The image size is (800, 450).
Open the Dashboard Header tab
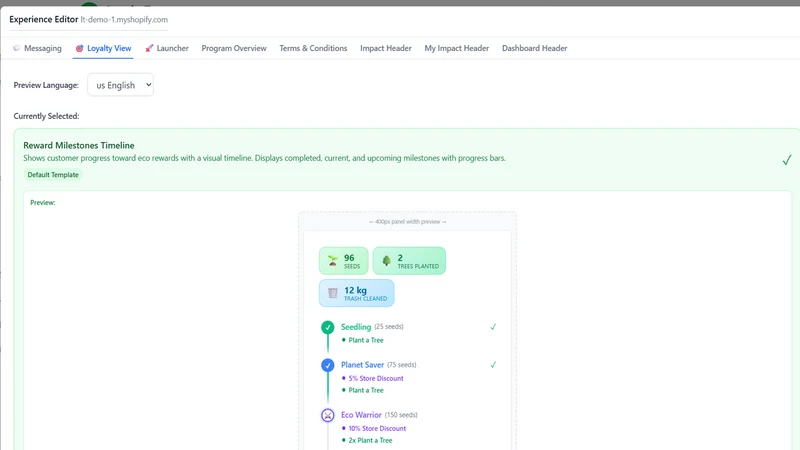click(x=534, y=48)
